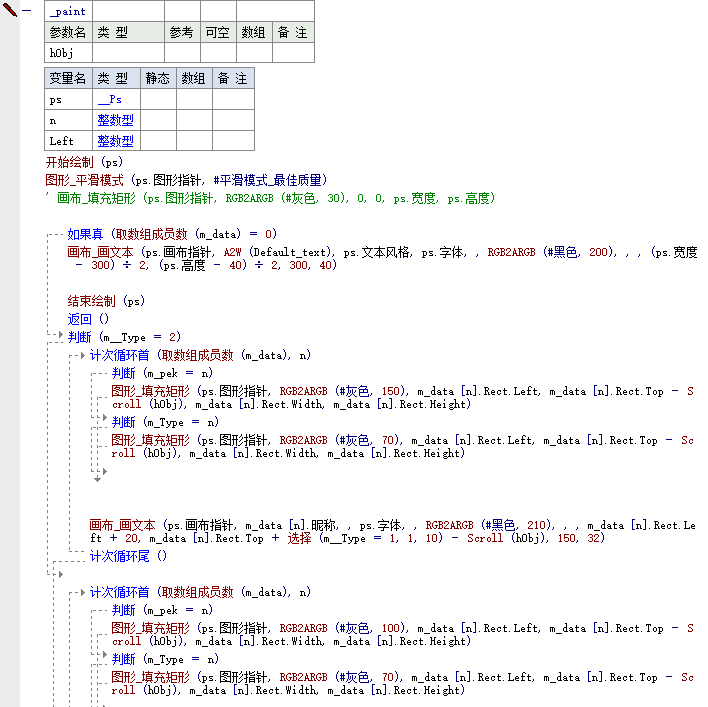Viewport: 708px width, 707px height.
Task: Select the n variable name cell
Action: pos(68,121)
